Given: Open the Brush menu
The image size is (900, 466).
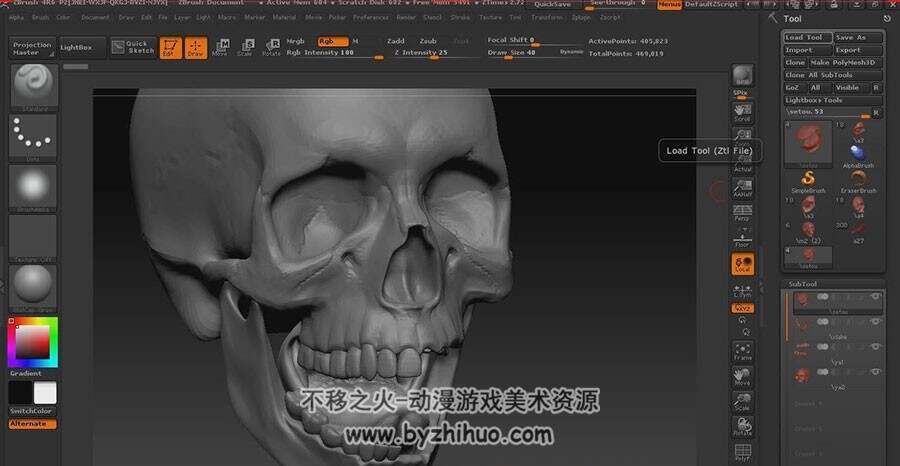Looking at the screenshot, I should tap(40, 18).
